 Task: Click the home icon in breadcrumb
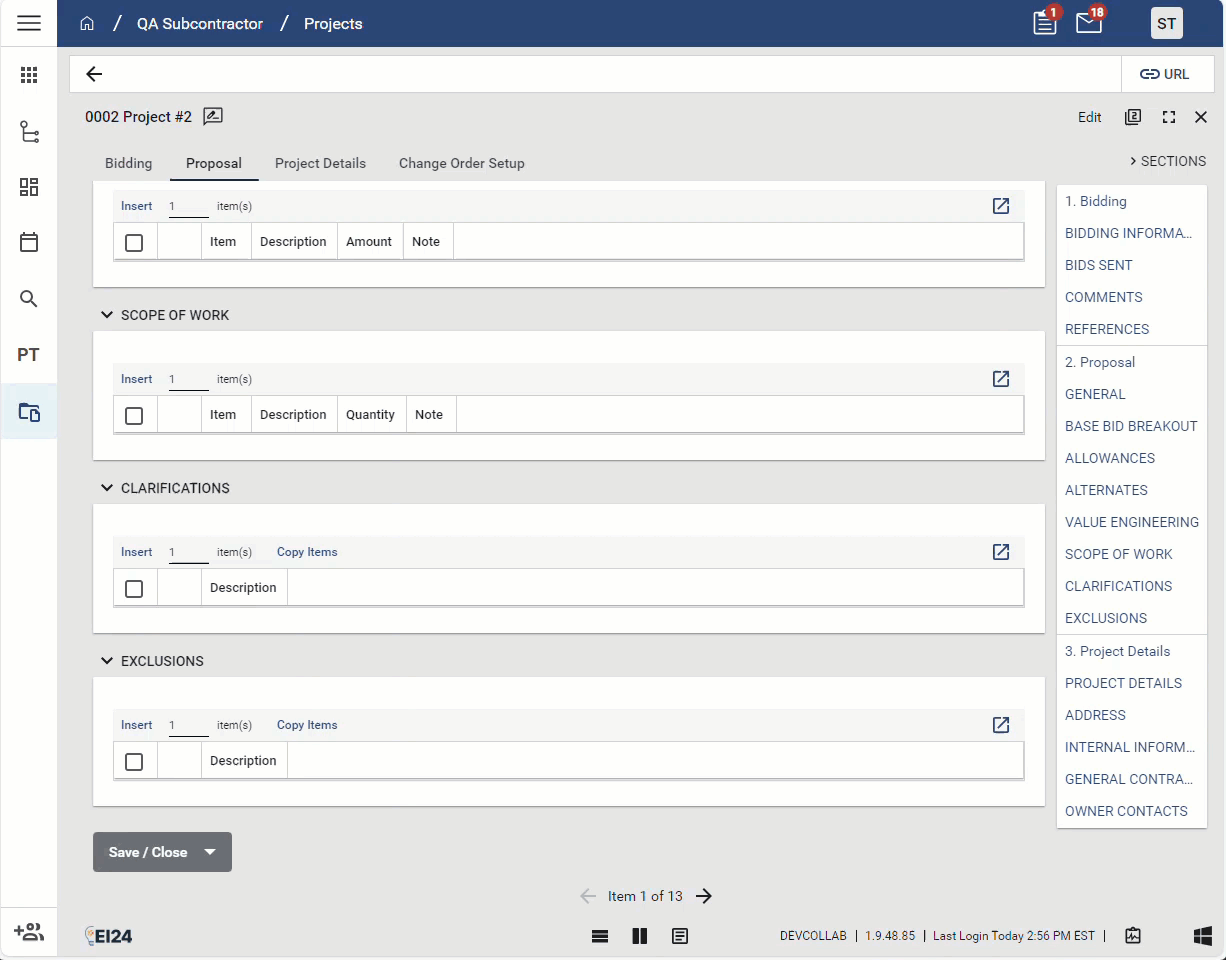(x=87, y=23)
